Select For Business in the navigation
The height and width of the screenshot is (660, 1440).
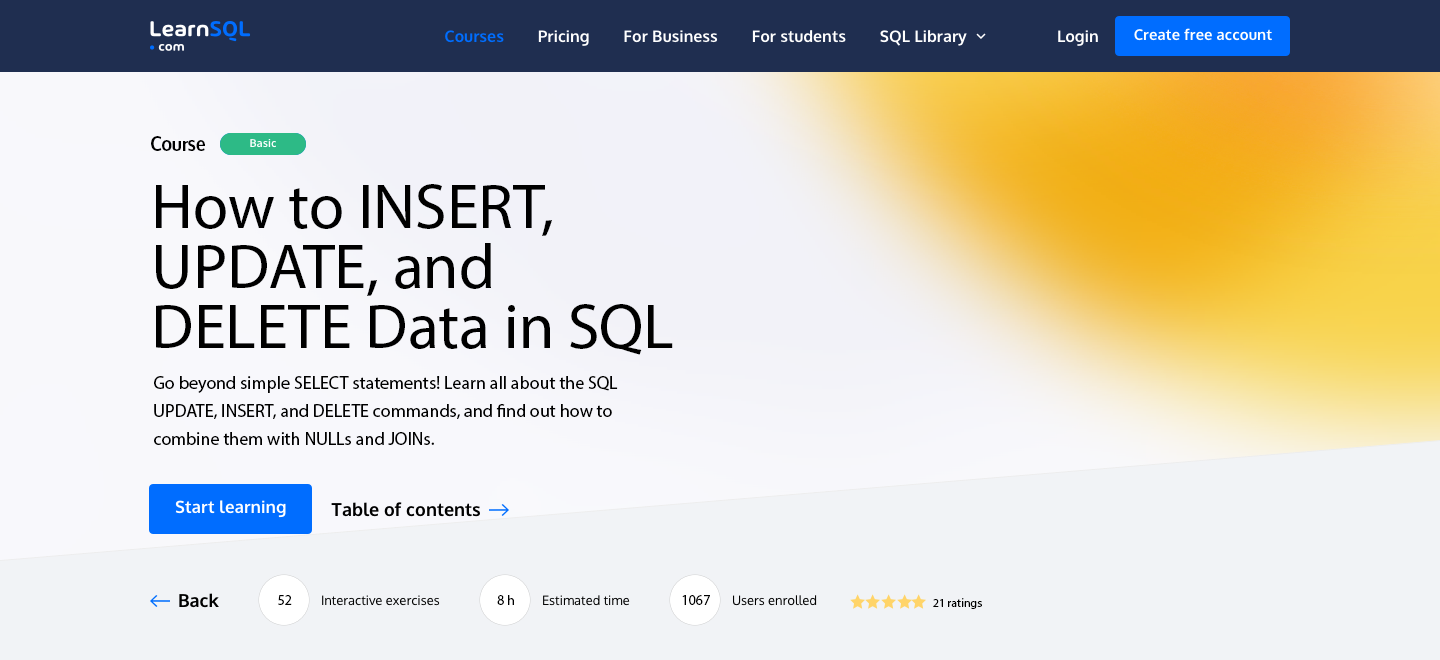[670, 36]
